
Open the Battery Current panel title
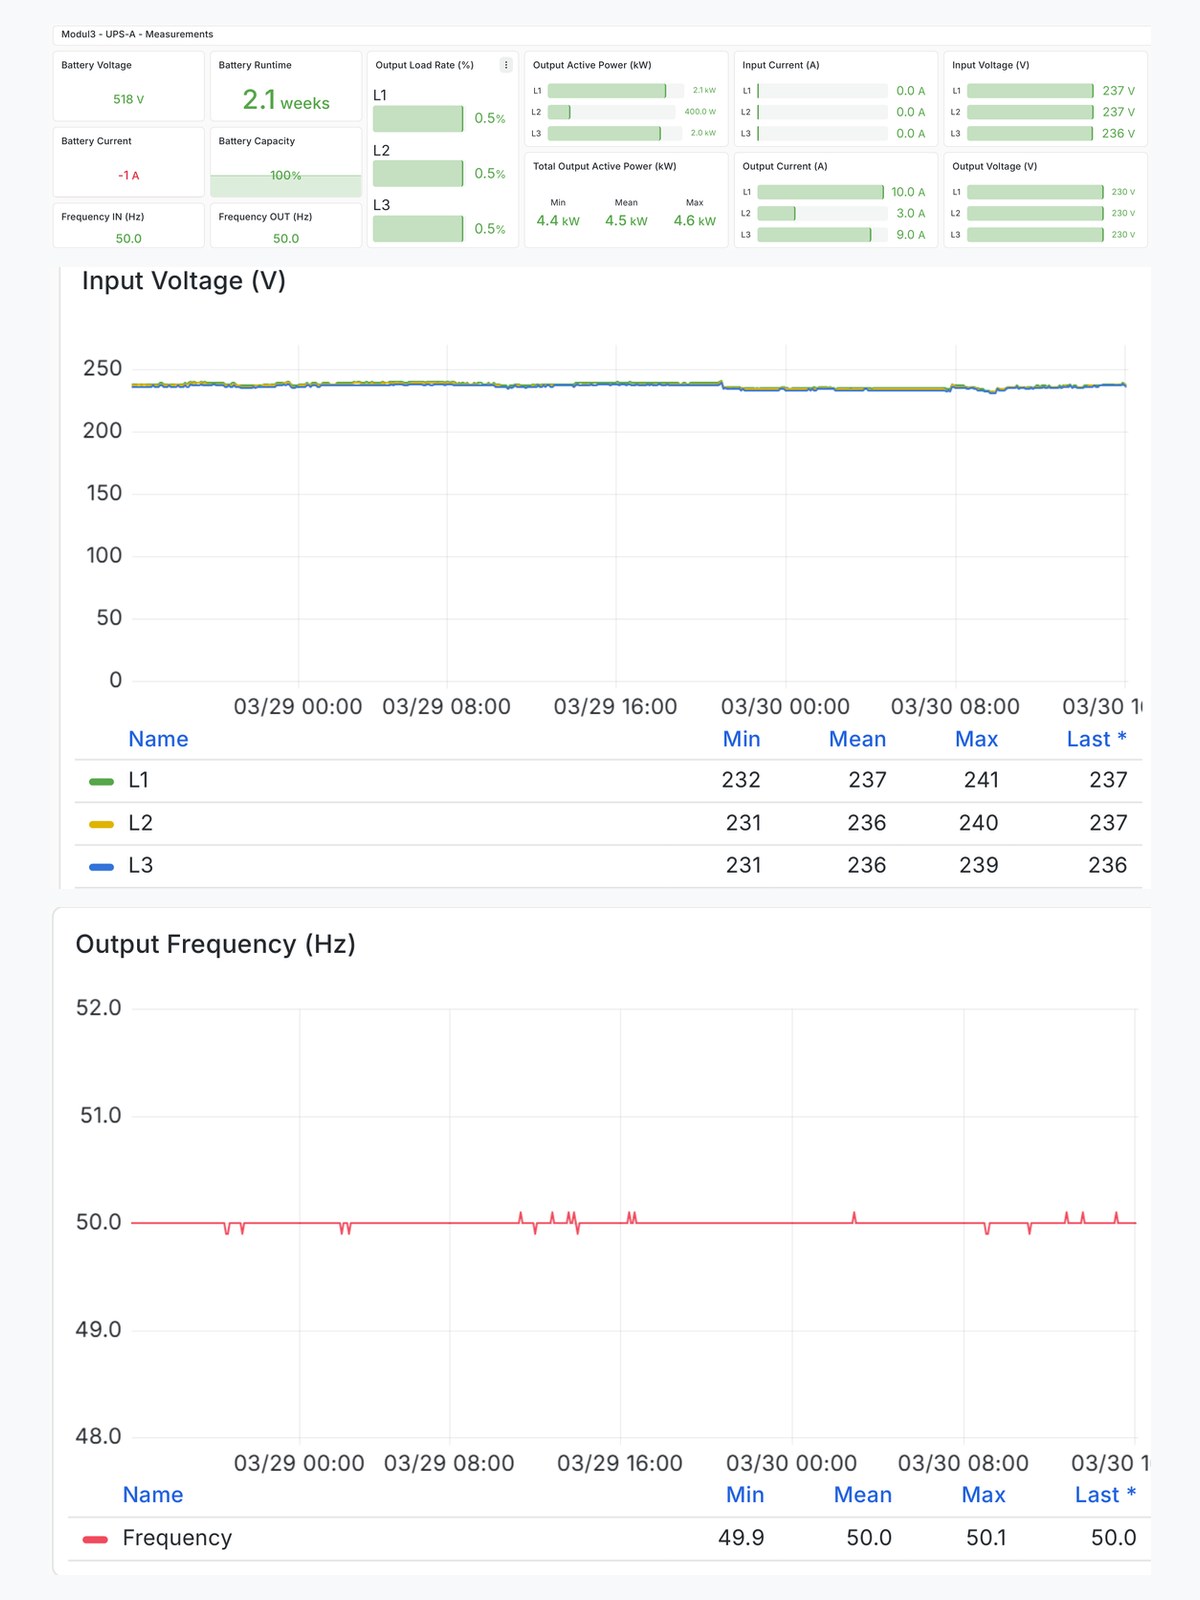tap(96, 141)
